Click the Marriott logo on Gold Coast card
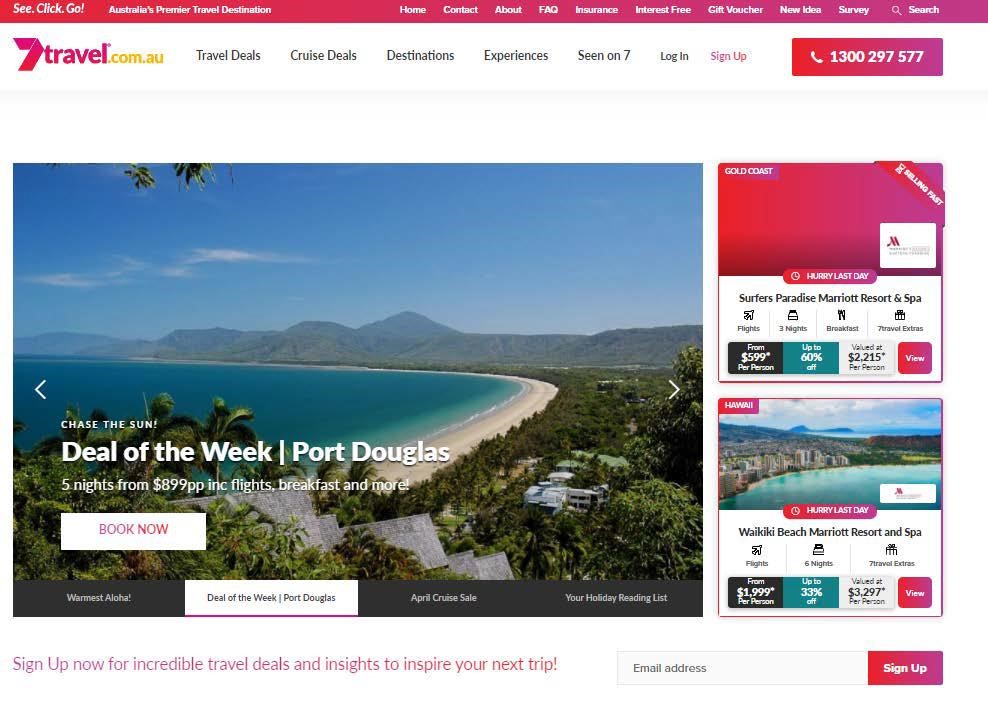The height and width of the screenshot is (703, 988). tap(907, 245)
